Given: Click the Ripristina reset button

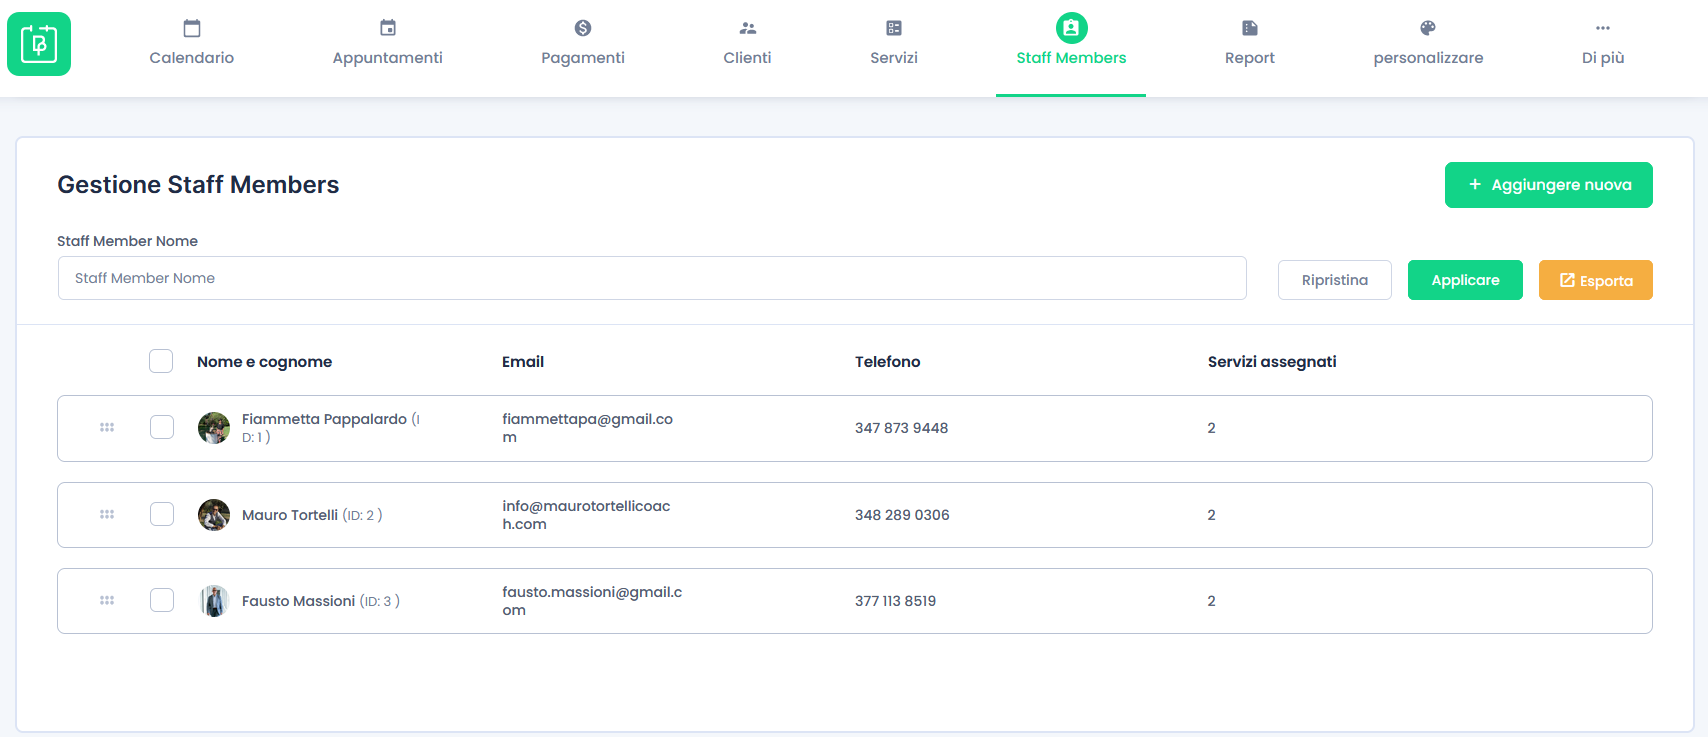Looking at the screenshot, I should point(1334,280).
